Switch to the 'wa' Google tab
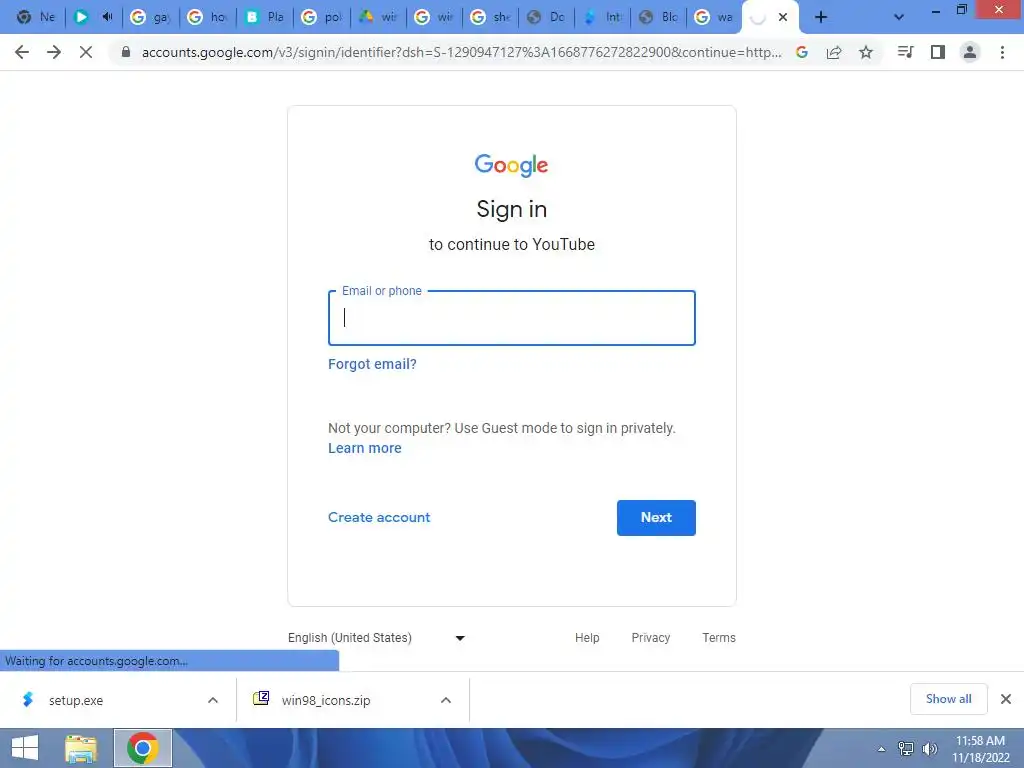1024x768 pixels. point(714,17)
